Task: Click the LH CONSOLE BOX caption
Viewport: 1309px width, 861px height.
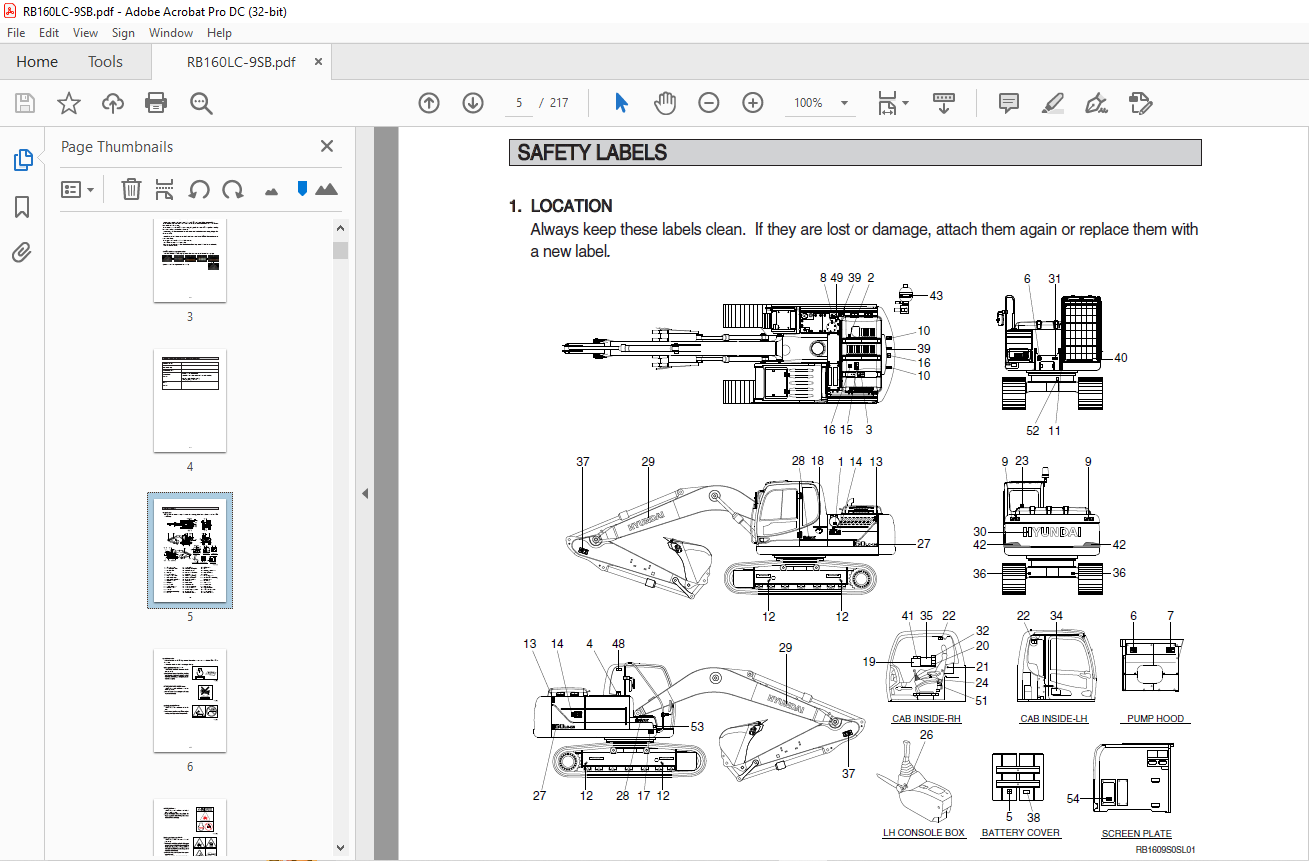Action: (x=924, y=833)
